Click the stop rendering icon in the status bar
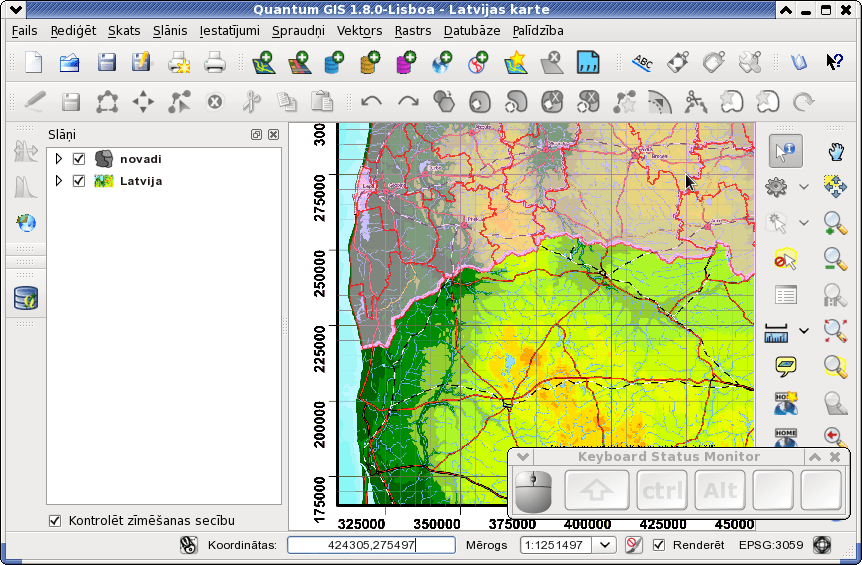Screen dimensions: 862x565 [633, 545]
